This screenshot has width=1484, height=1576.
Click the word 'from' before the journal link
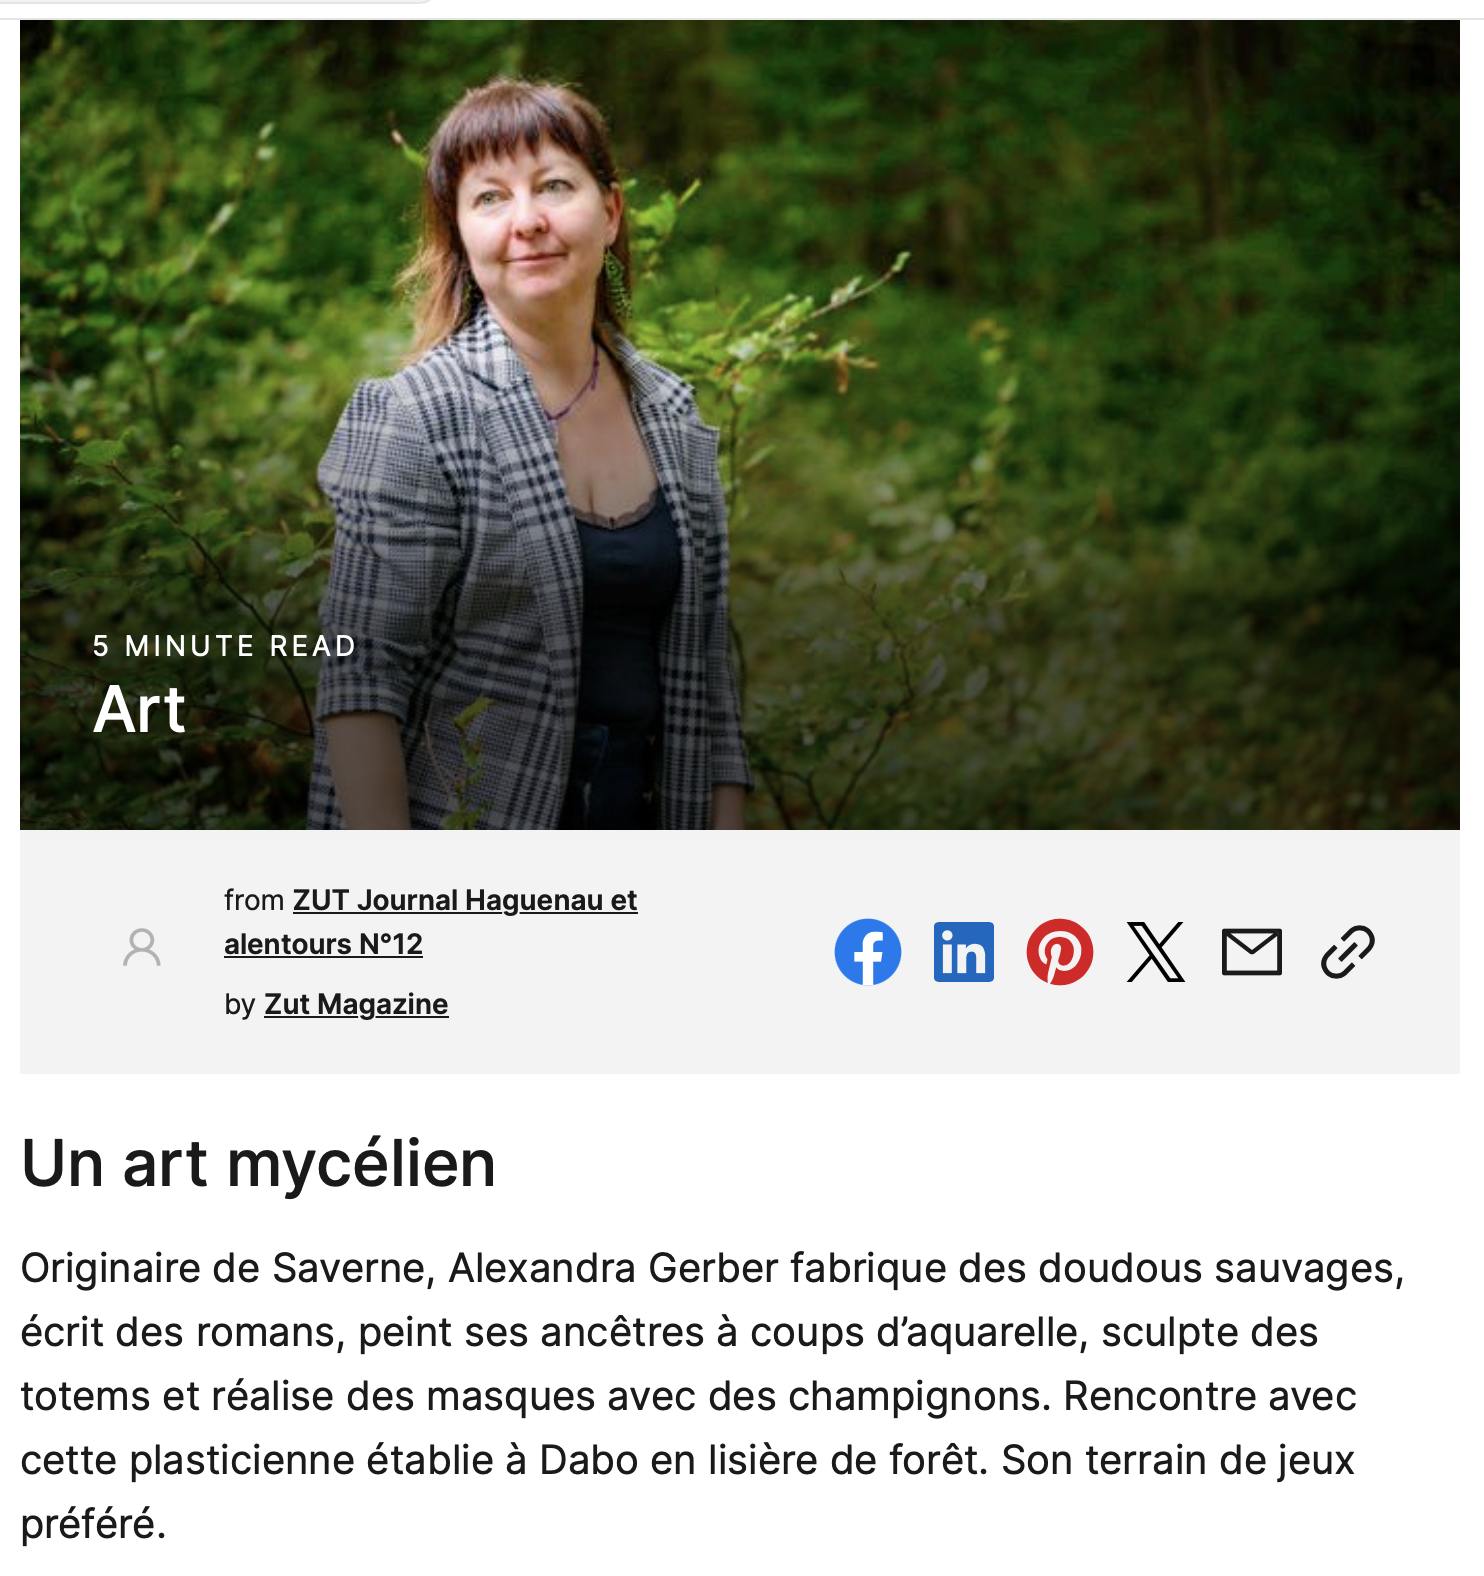tap(254, 900)
